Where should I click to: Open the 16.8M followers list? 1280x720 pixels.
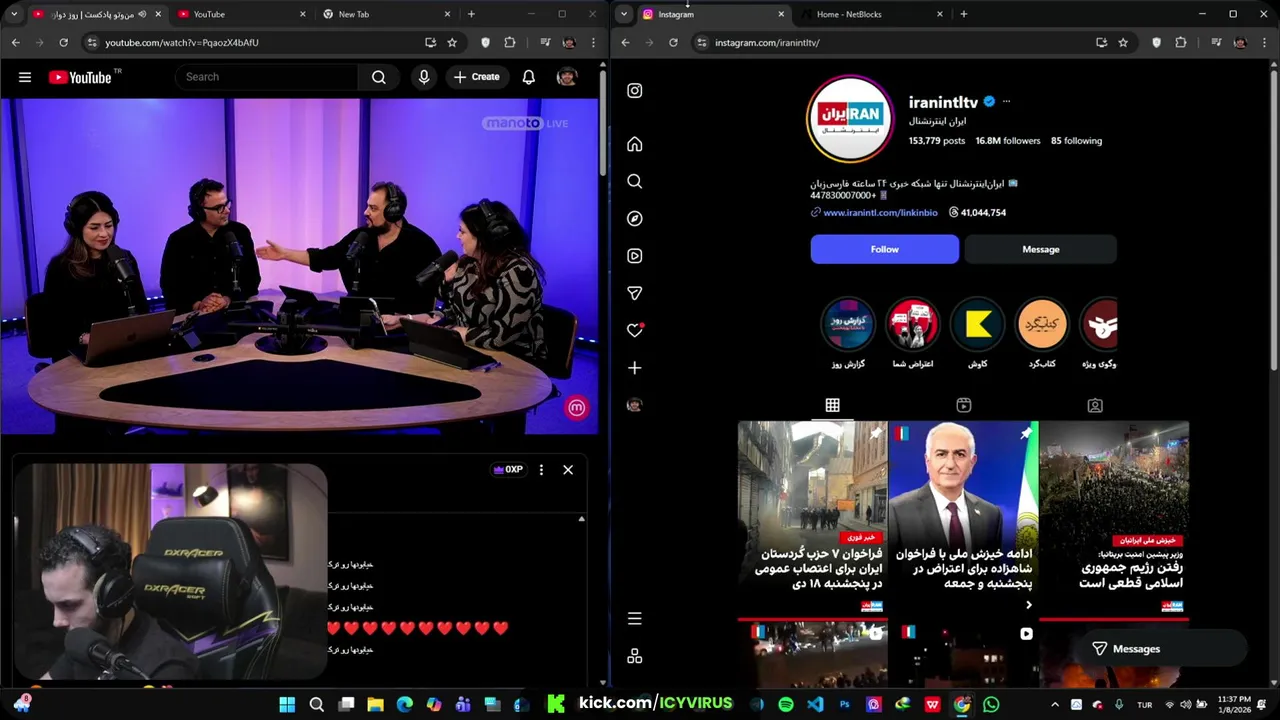click(1008, 141)
